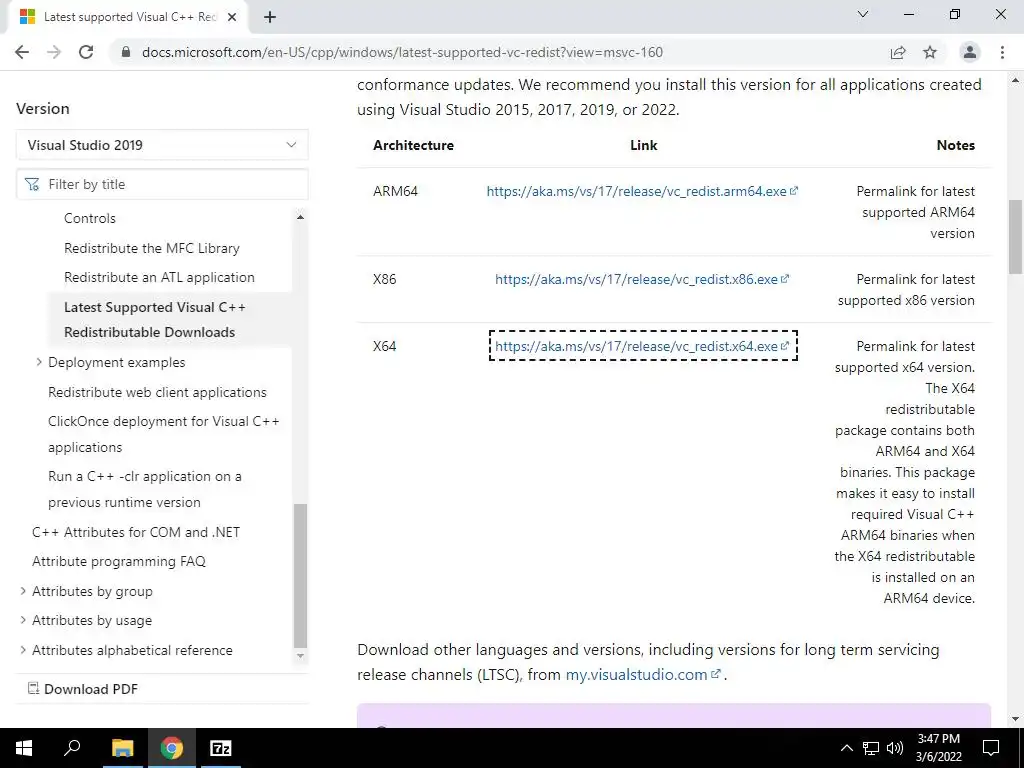Click the sidebar scroll-down arrow
Viewport: 1024px width, 768px height.
[300, 656]
